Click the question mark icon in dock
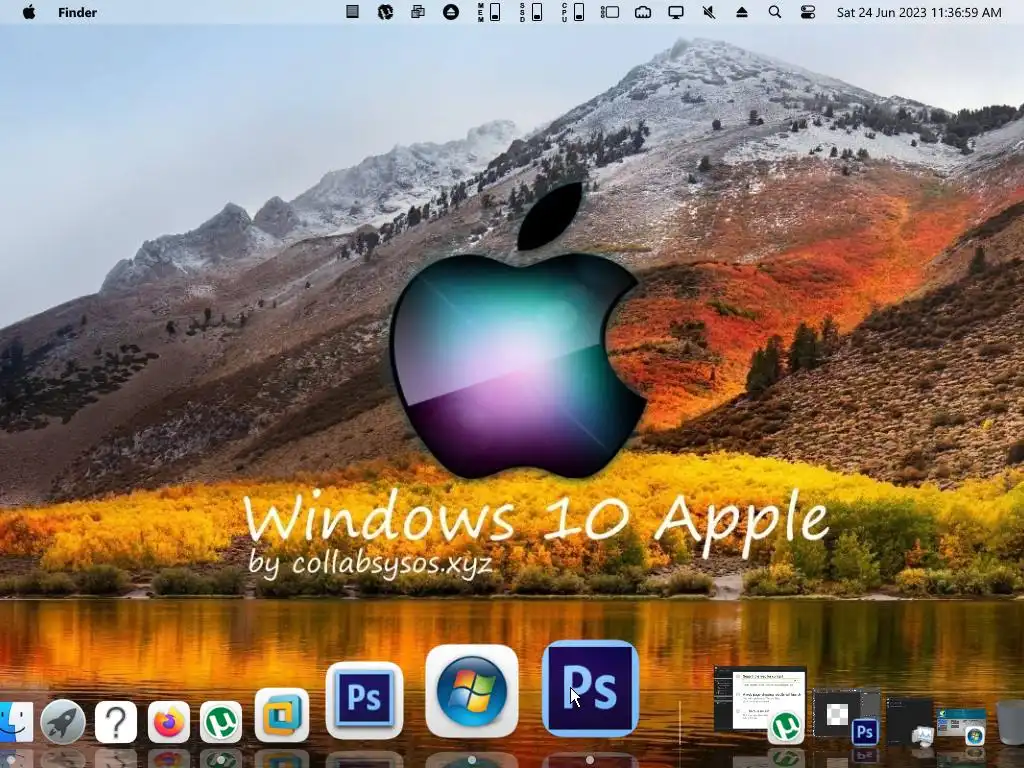The height and width of the screenshot is (768, 1024). [116, 722]
